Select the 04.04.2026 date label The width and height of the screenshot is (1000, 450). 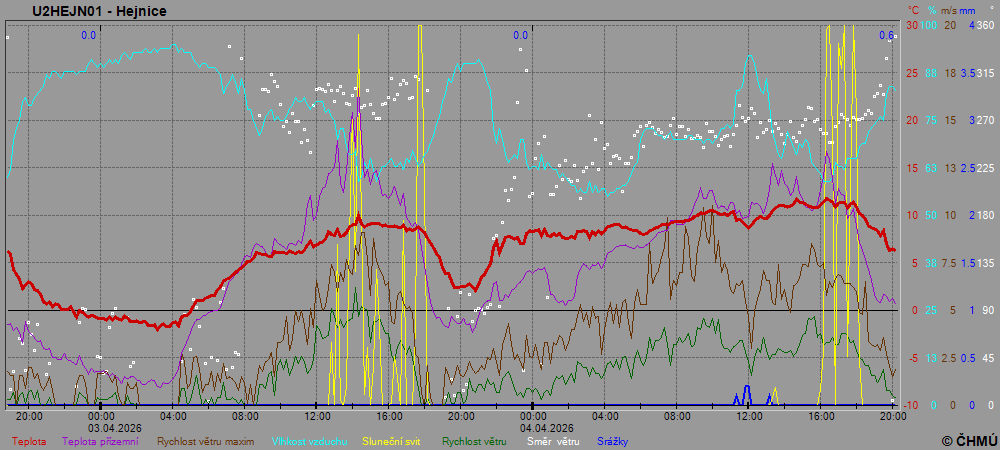click(544, 426)
